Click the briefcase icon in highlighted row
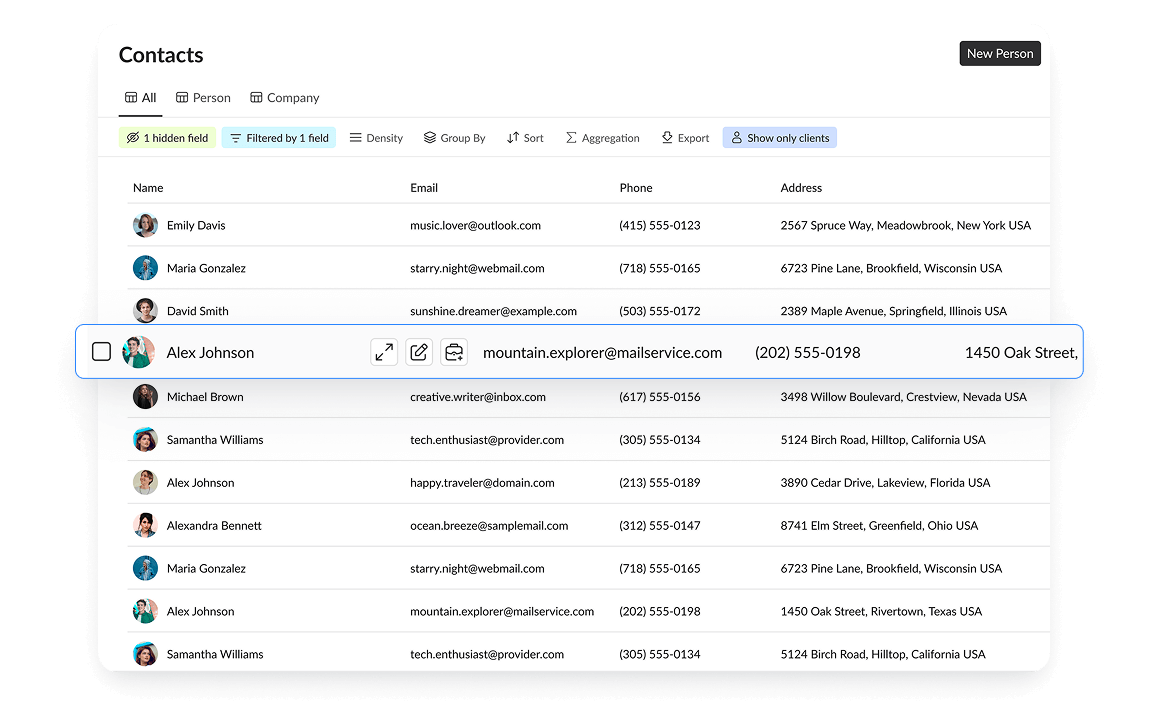Image resolution: width=1160 pixels, height=728 pixels. pos(454,352)
